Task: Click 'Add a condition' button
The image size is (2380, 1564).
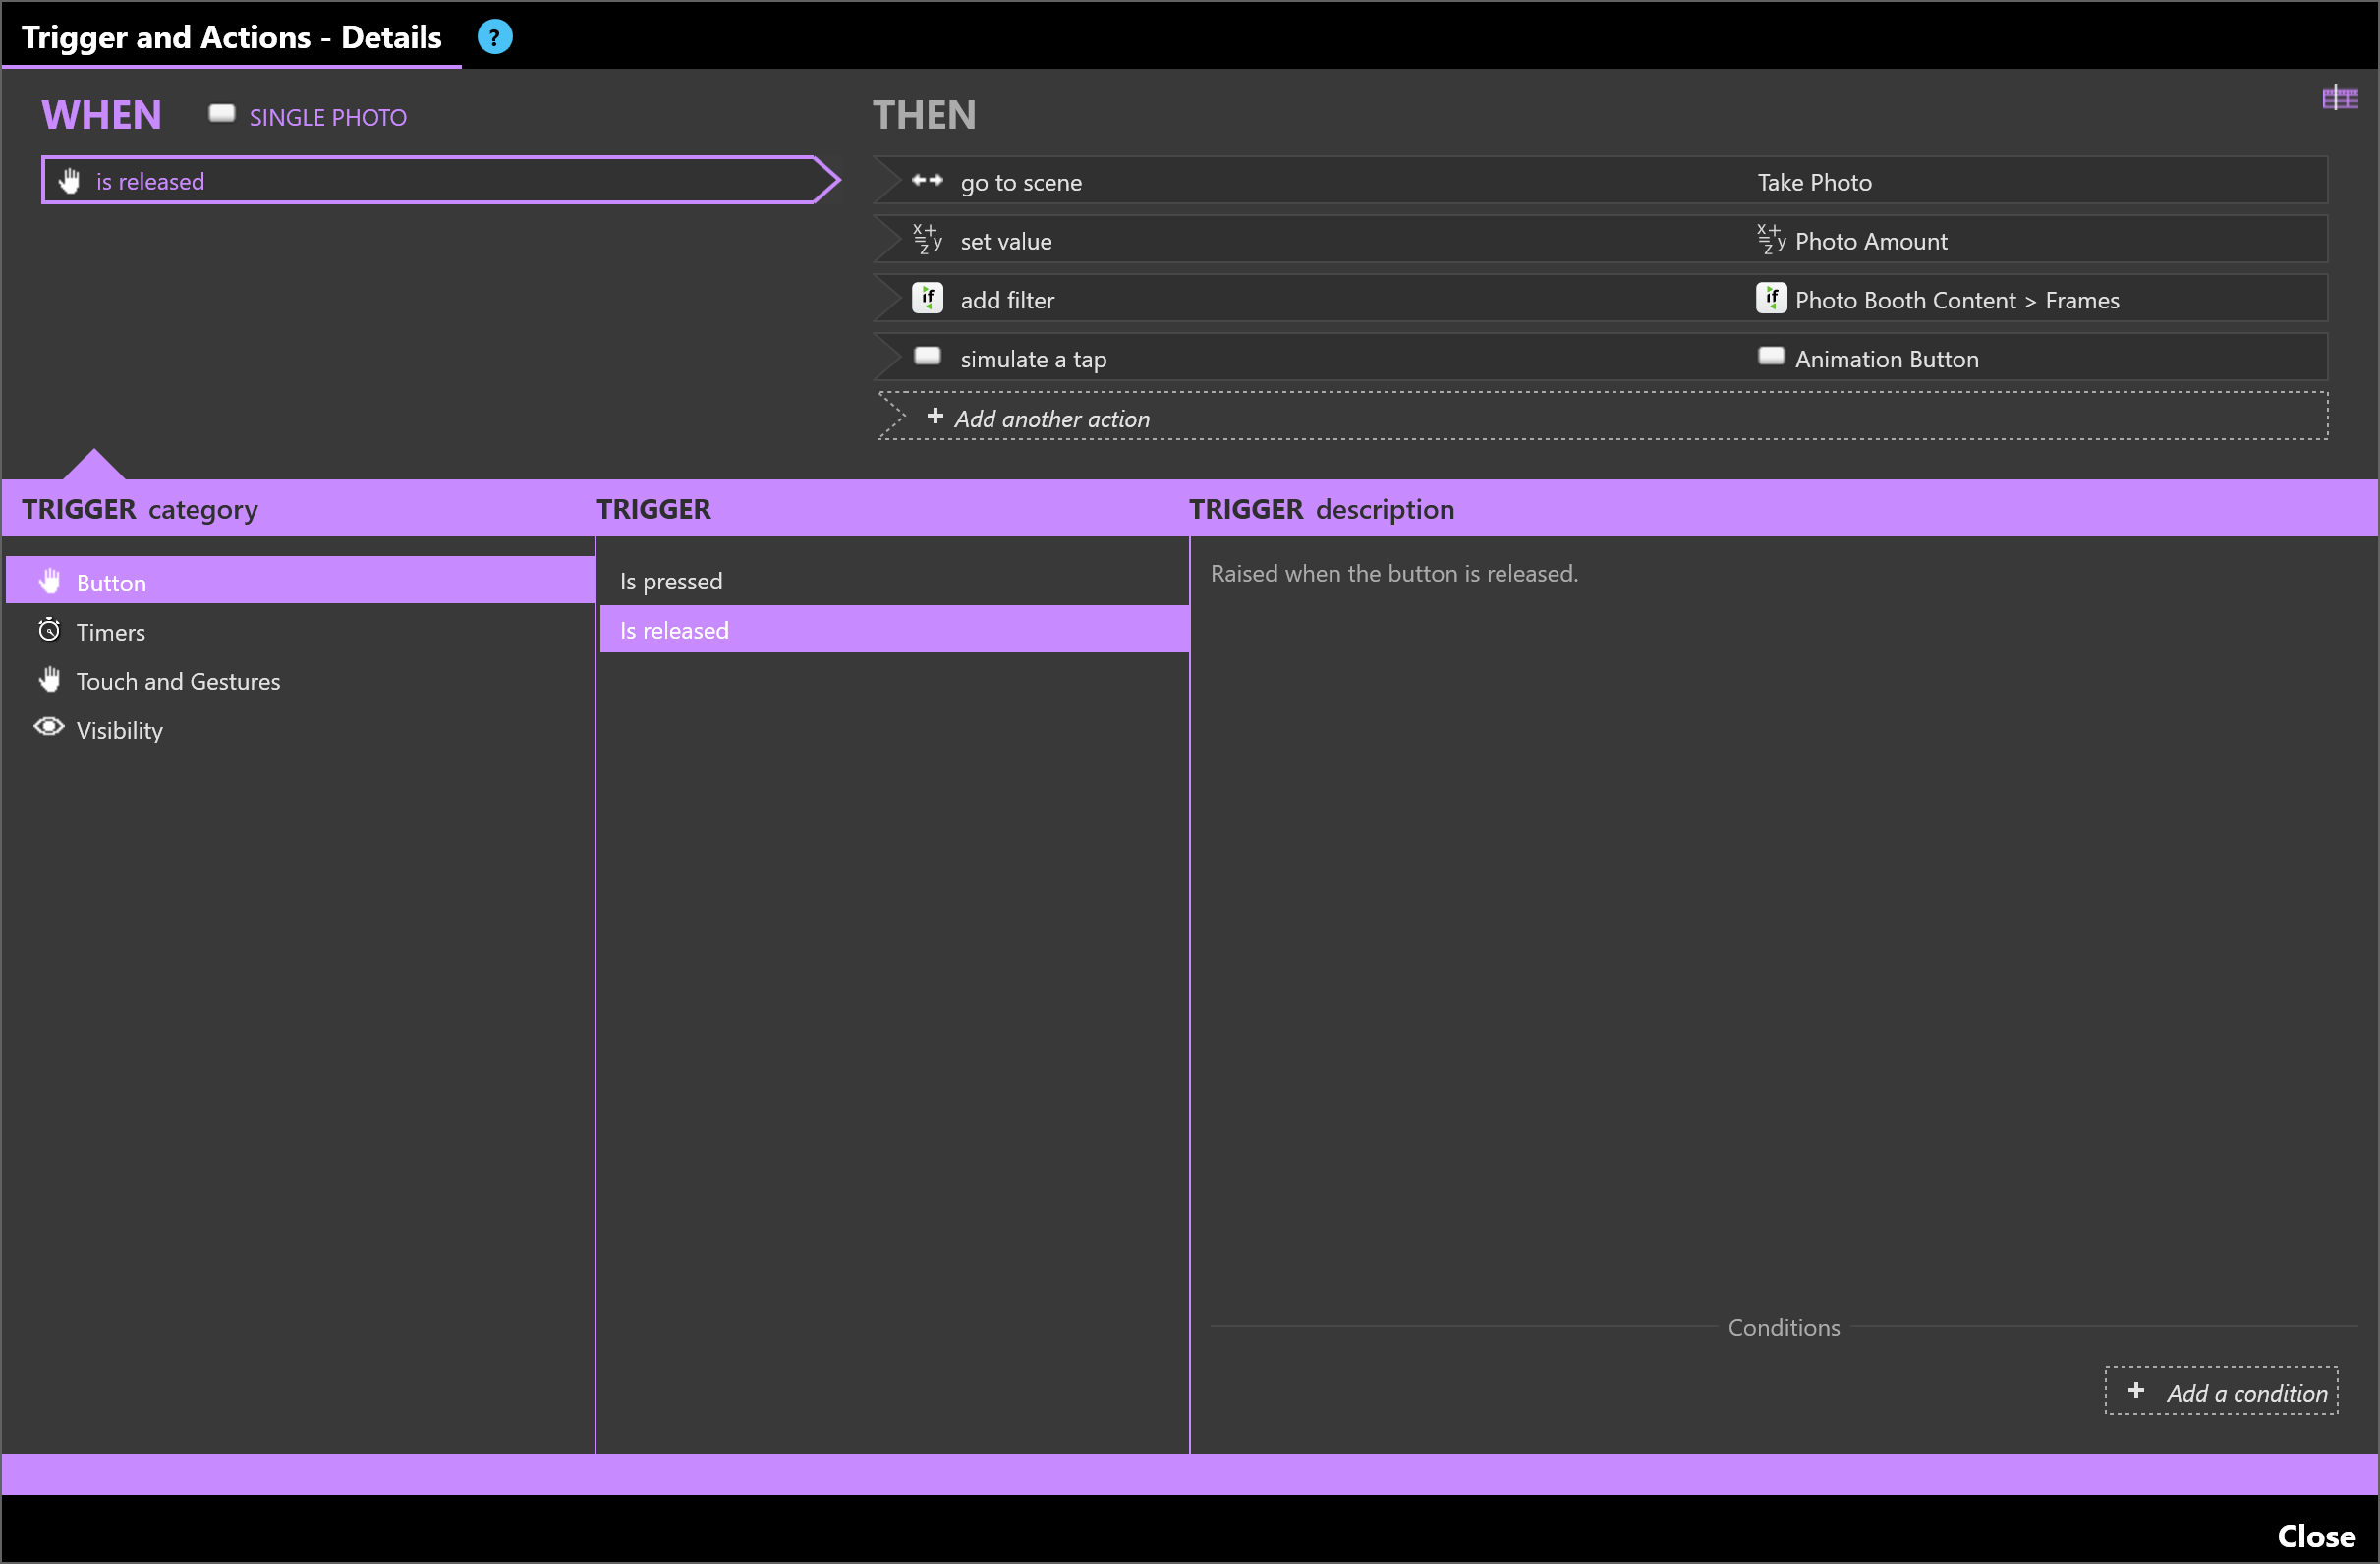Action: pyautogui.click(x=2221, y=1392)
